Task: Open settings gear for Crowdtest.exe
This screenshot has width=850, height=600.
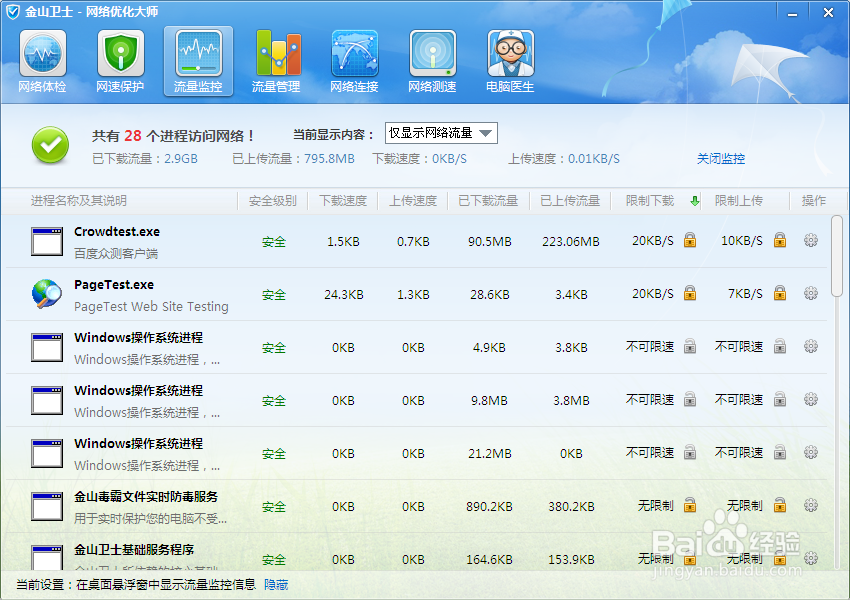Action: 810,240
